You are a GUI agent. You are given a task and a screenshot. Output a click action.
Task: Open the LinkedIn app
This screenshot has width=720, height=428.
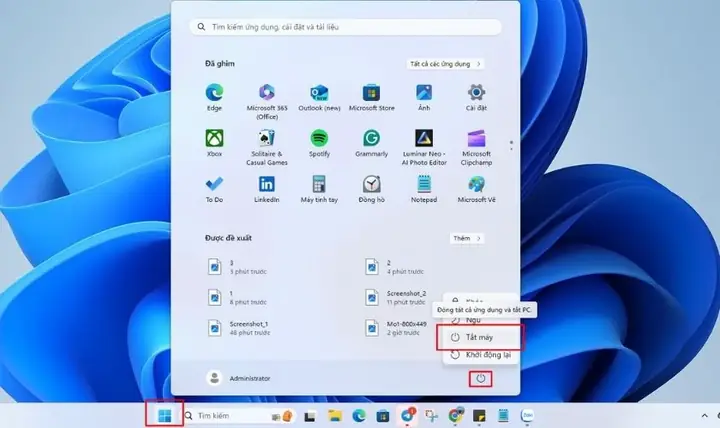tap(267, 189)
